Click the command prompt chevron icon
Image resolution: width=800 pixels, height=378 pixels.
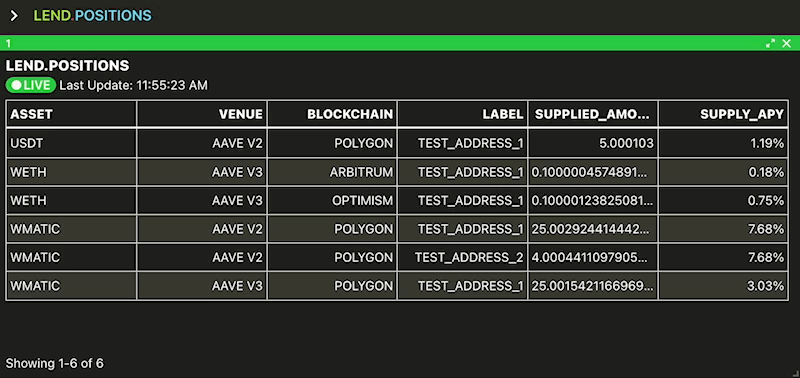point(14,16)
